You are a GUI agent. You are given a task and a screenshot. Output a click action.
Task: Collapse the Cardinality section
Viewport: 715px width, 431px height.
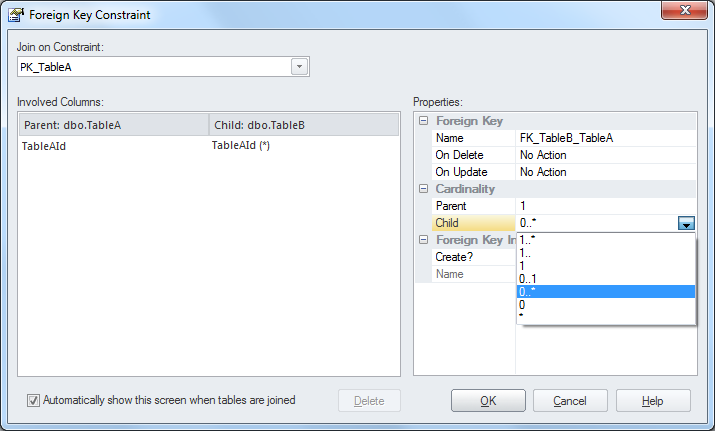coord(423,189)
